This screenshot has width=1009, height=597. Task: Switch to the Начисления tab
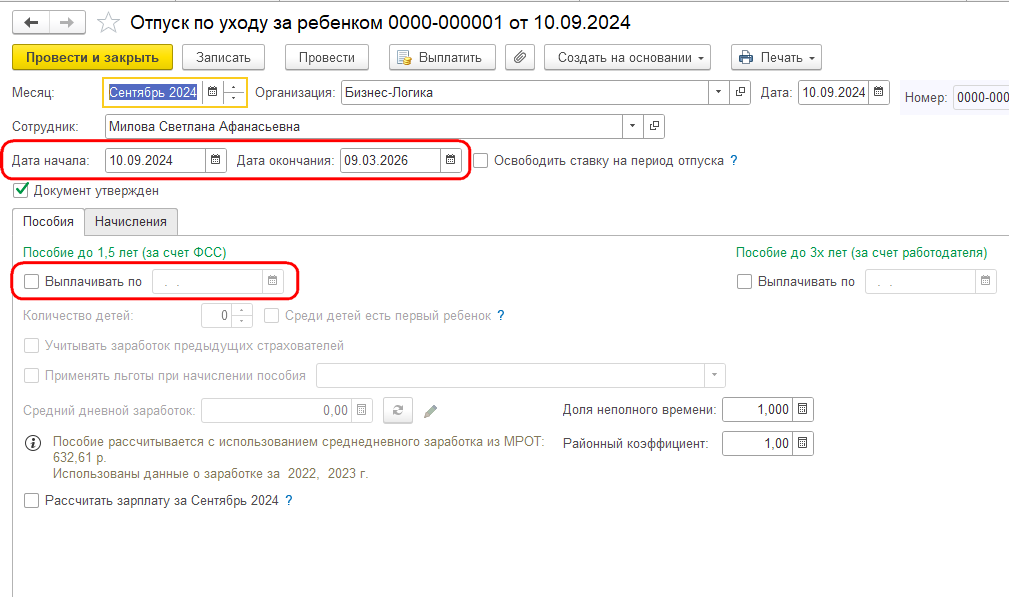[x=131, y=221]
